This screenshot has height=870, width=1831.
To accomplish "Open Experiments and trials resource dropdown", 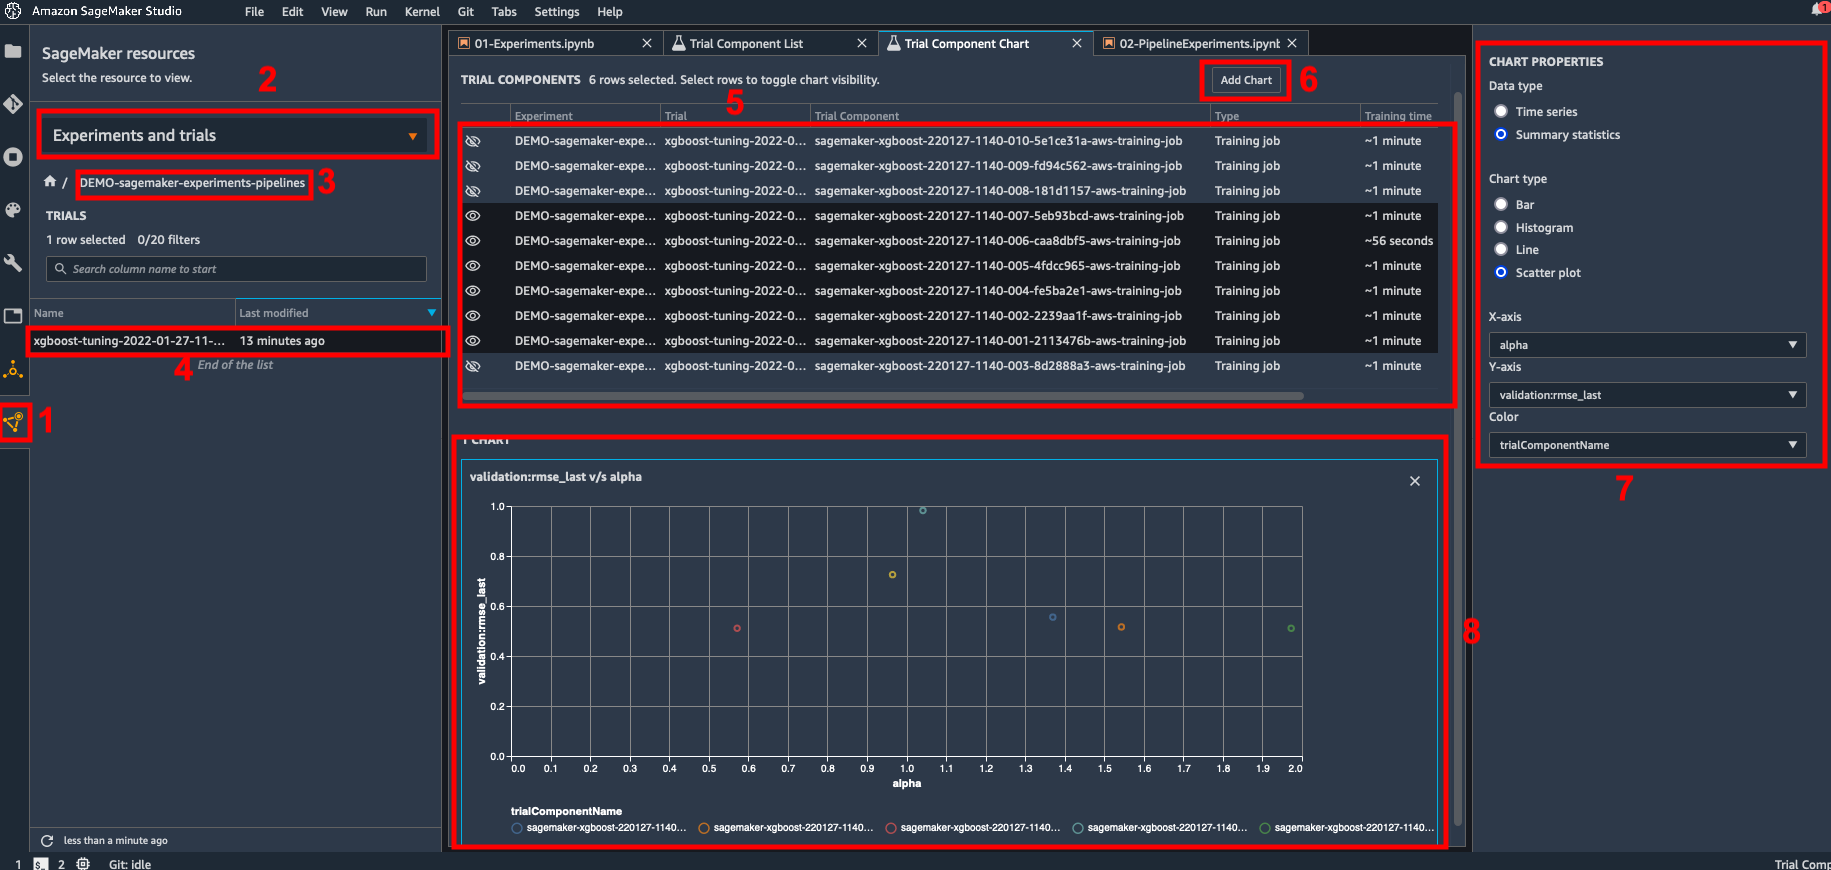I will click(x=234, y=135).
